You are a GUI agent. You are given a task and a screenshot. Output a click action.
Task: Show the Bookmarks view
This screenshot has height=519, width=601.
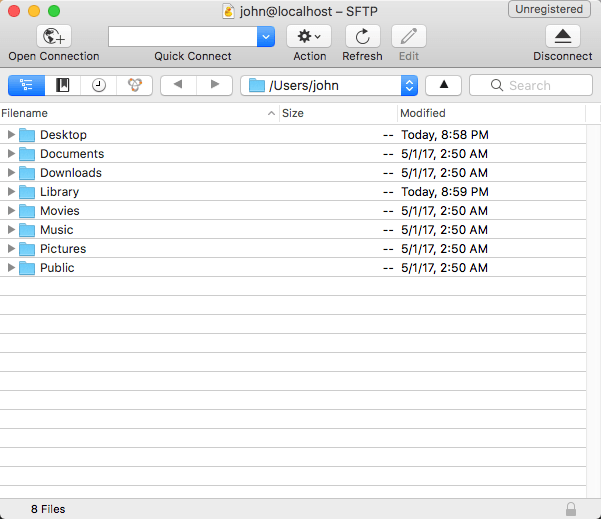point(62,85)
